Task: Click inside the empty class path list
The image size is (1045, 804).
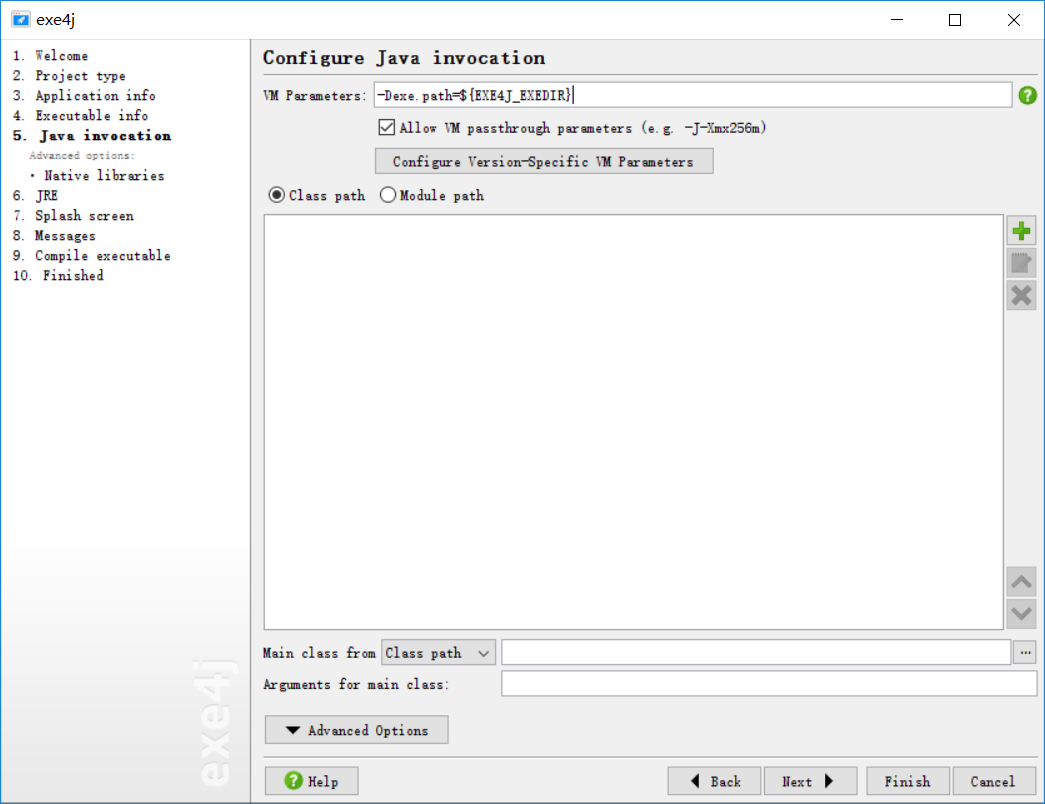Action: [x=633, y=422]
